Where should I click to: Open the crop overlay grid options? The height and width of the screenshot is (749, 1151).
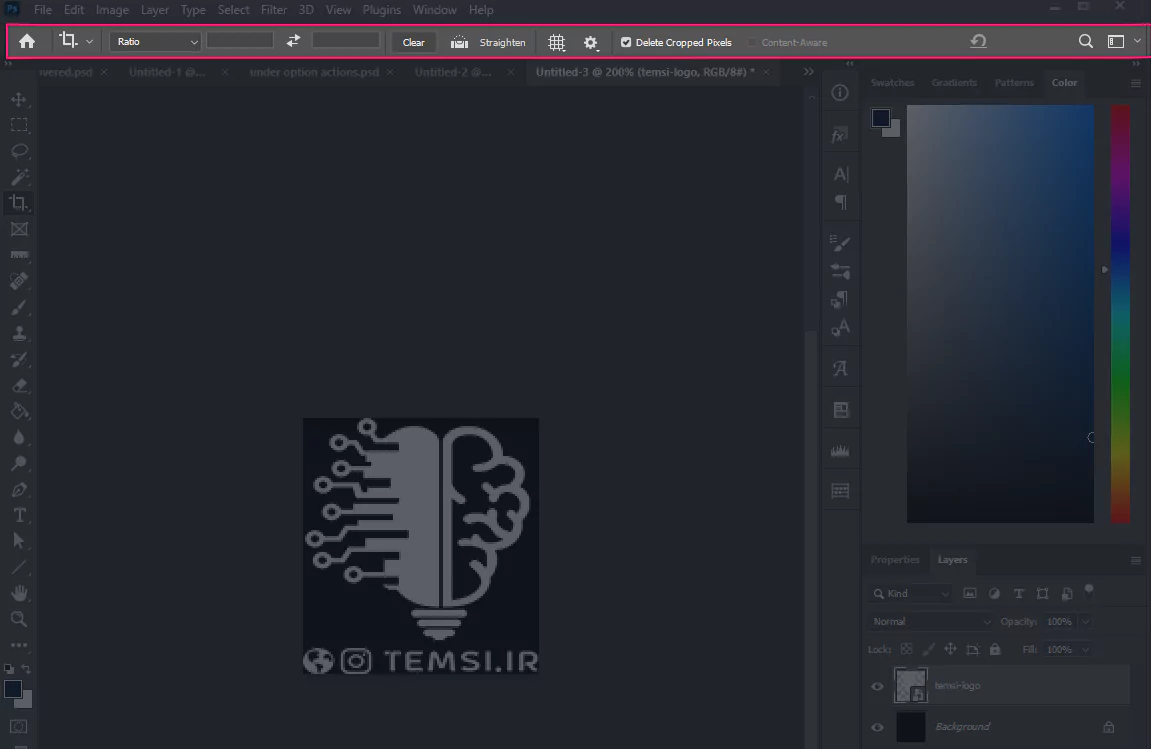[x=556, y=43]
